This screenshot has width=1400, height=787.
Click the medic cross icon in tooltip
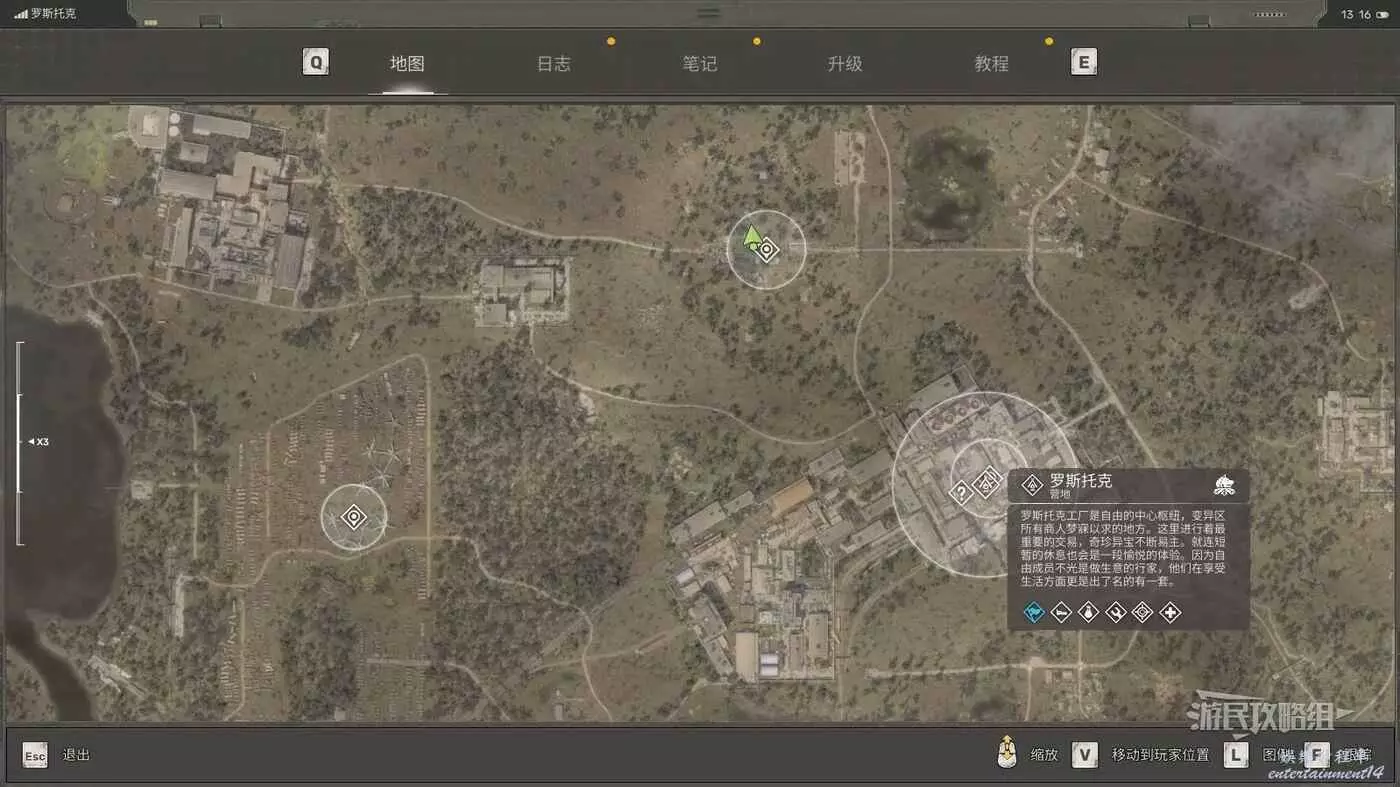click(1170, 612)
